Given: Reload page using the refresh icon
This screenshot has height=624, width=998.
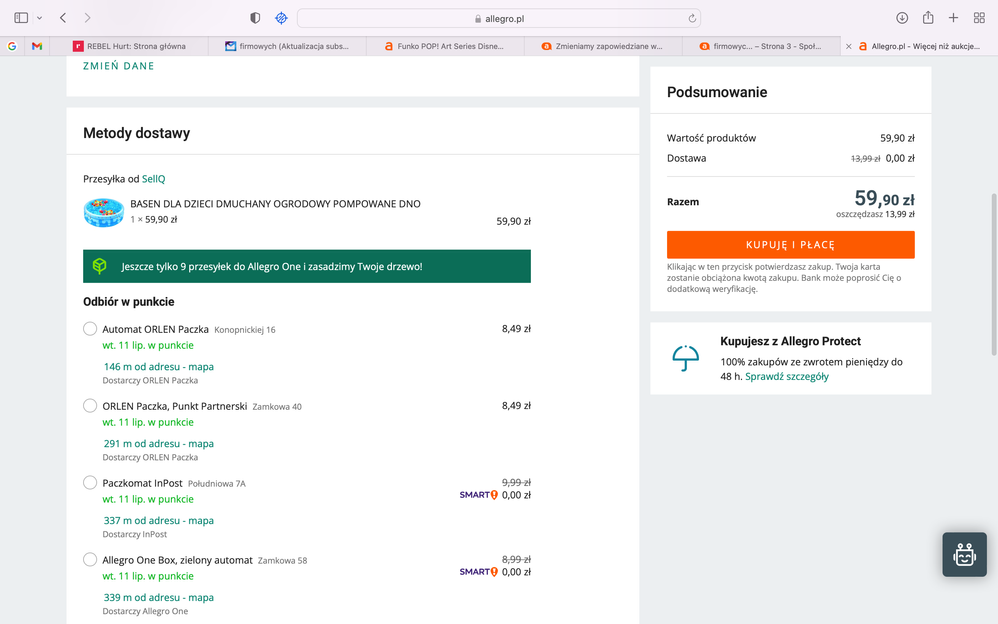Looking at the screenshot, I should coord(691,18).
